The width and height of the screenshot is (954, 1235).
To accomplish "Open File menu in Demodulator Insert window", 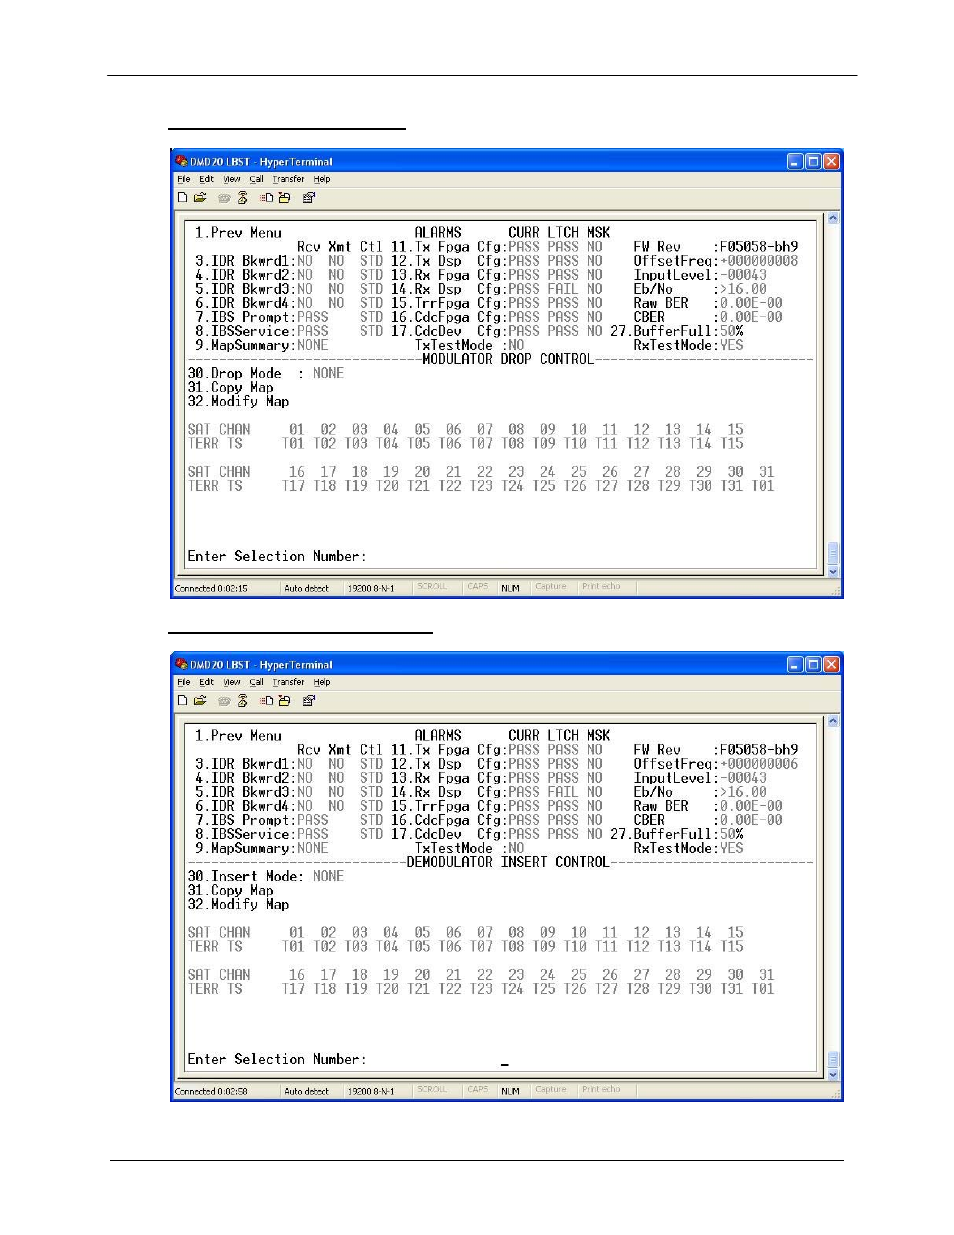I will pos(184,683).
